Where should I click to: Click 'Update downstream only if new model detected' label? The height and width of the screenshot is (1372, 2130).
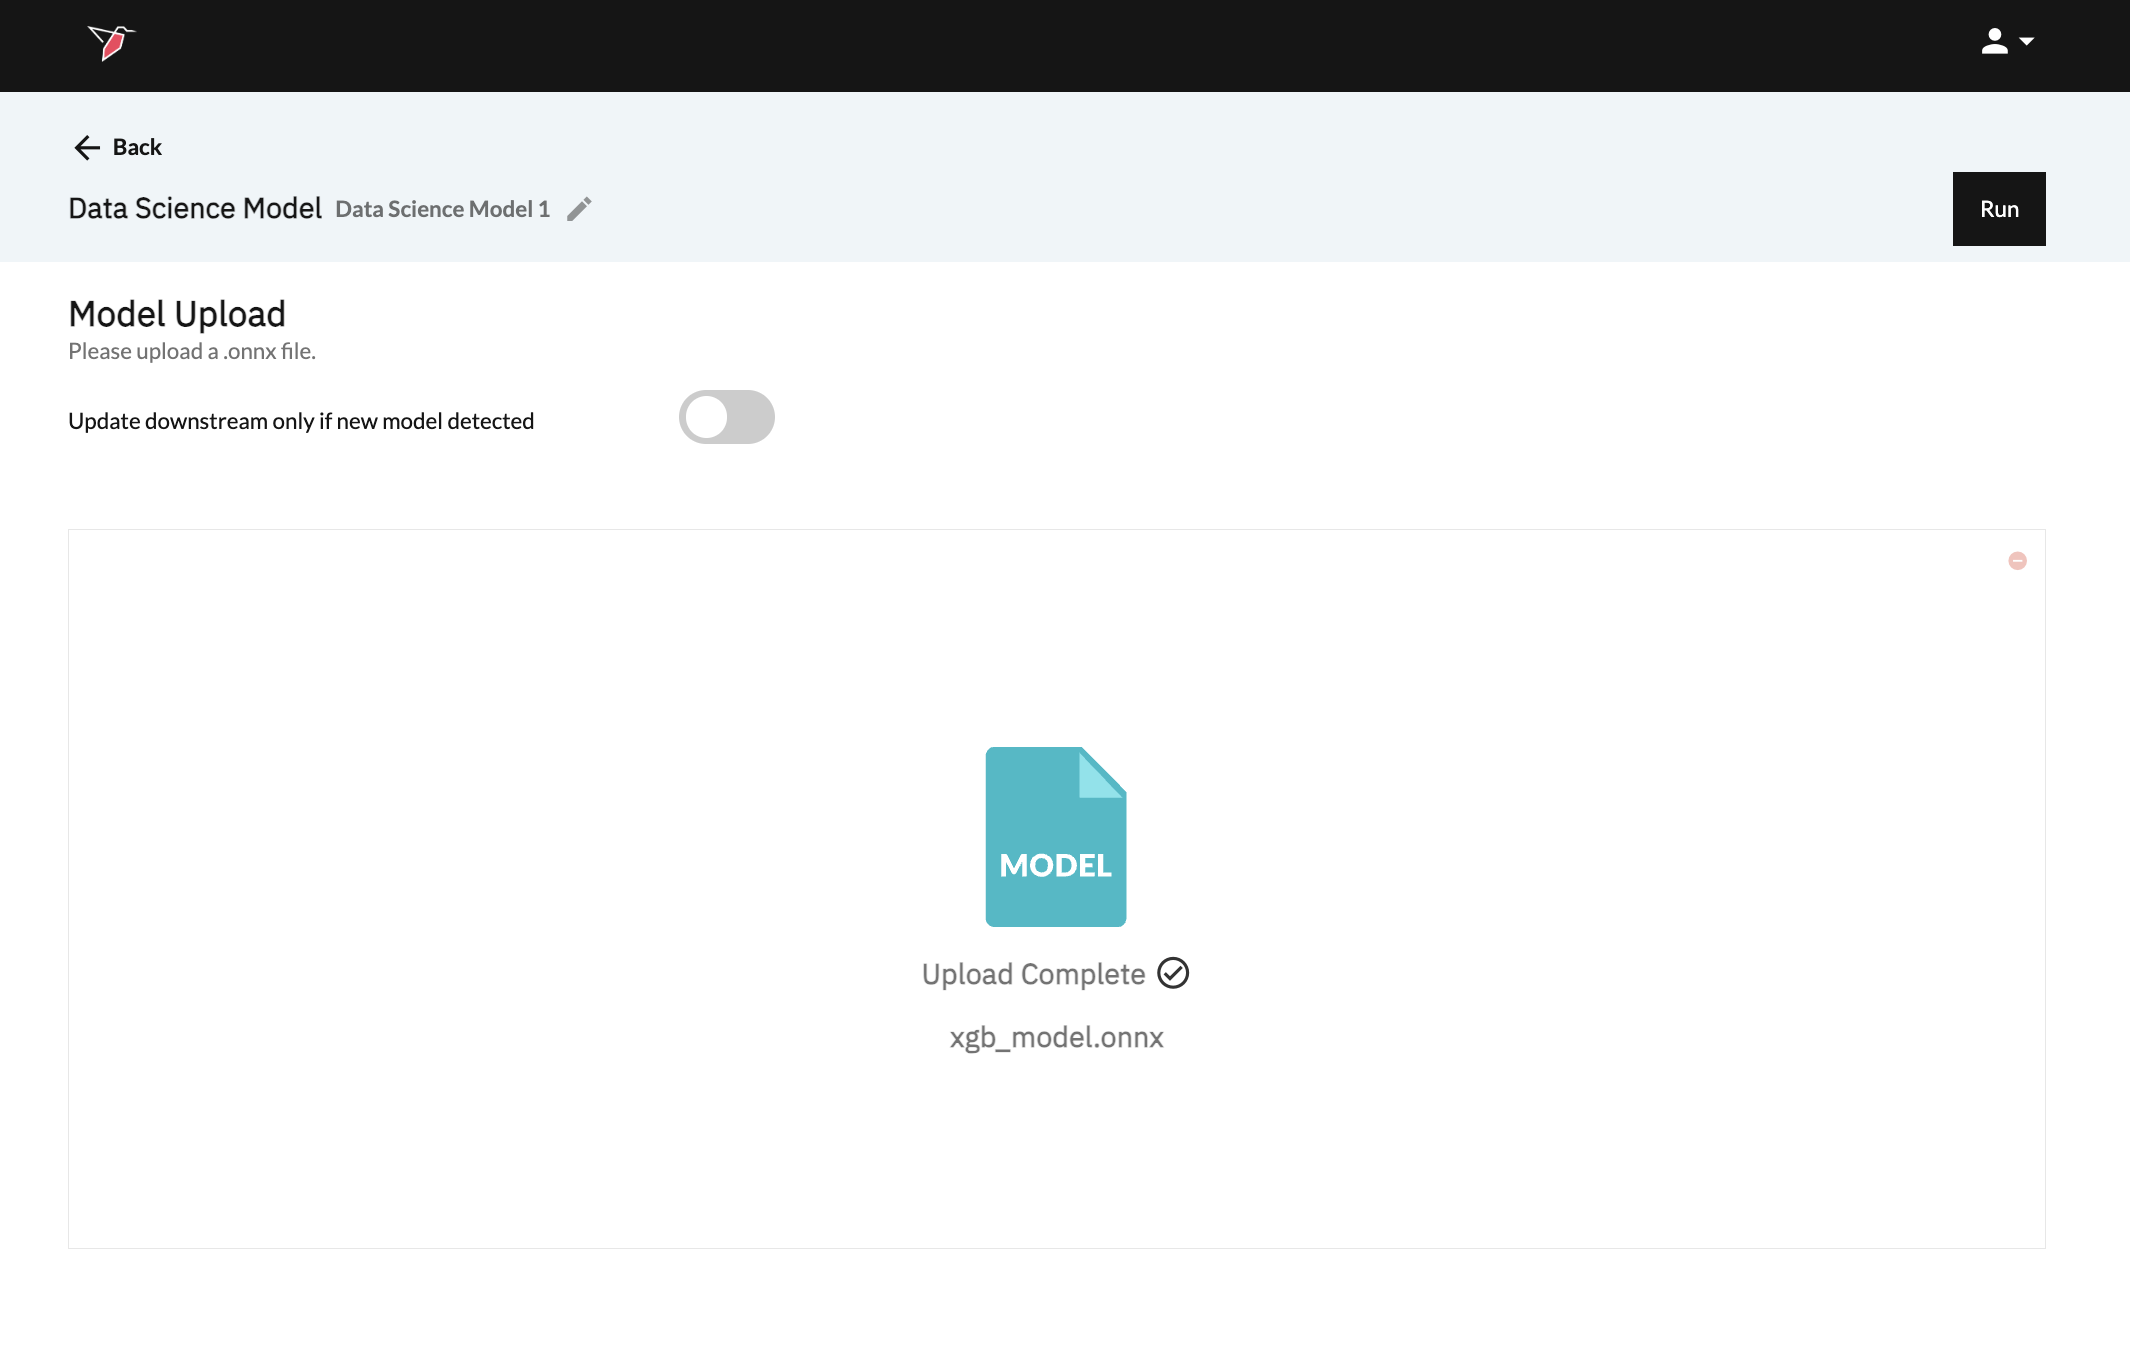point(301,421)
